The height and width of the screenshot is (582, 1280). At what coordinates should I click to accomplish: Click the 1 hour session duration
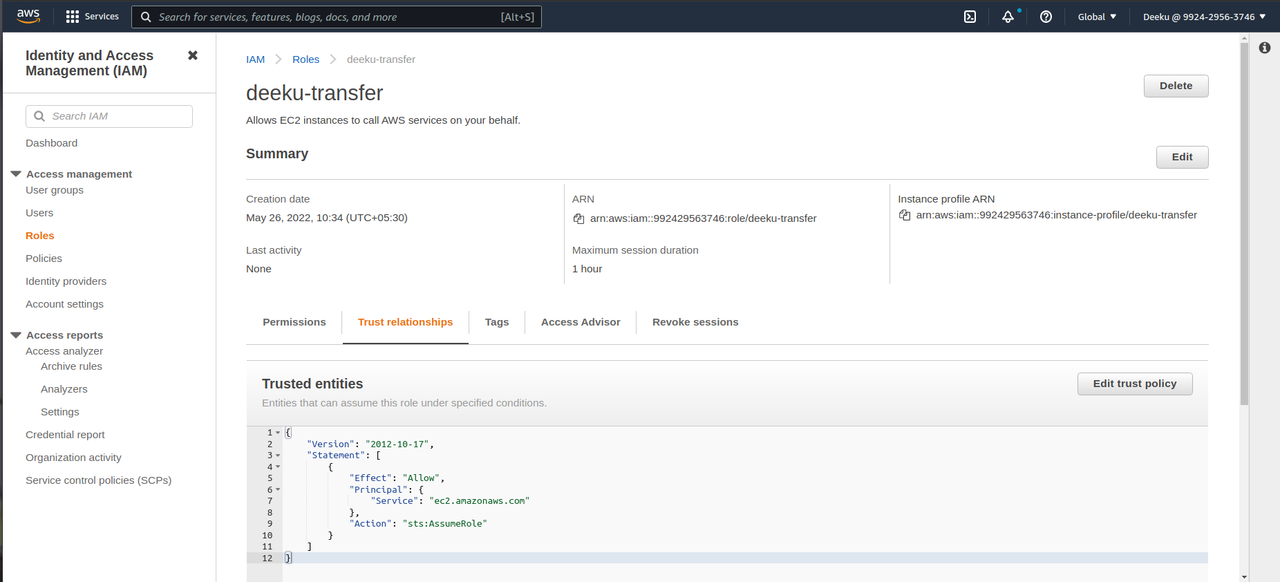pos(587,269)
